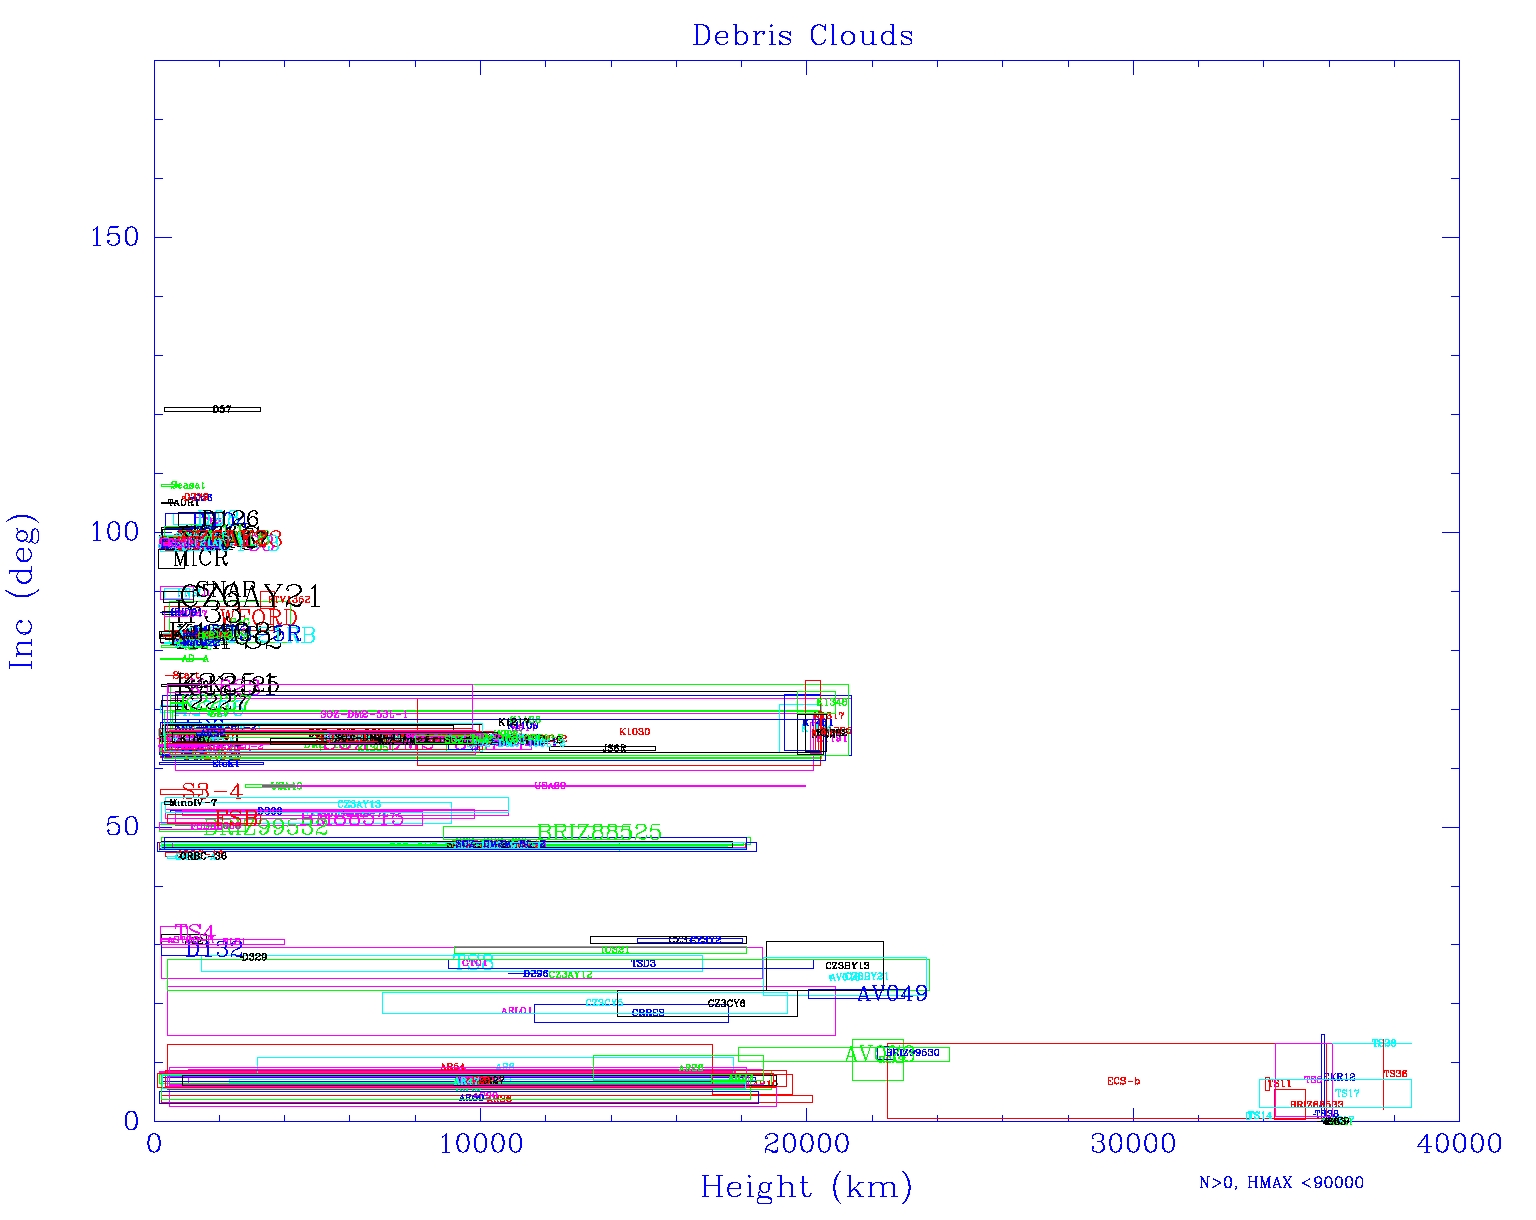The image size is (1536, 1220).
Task: Click the red 'KL030' debris label
Action: 634,732
